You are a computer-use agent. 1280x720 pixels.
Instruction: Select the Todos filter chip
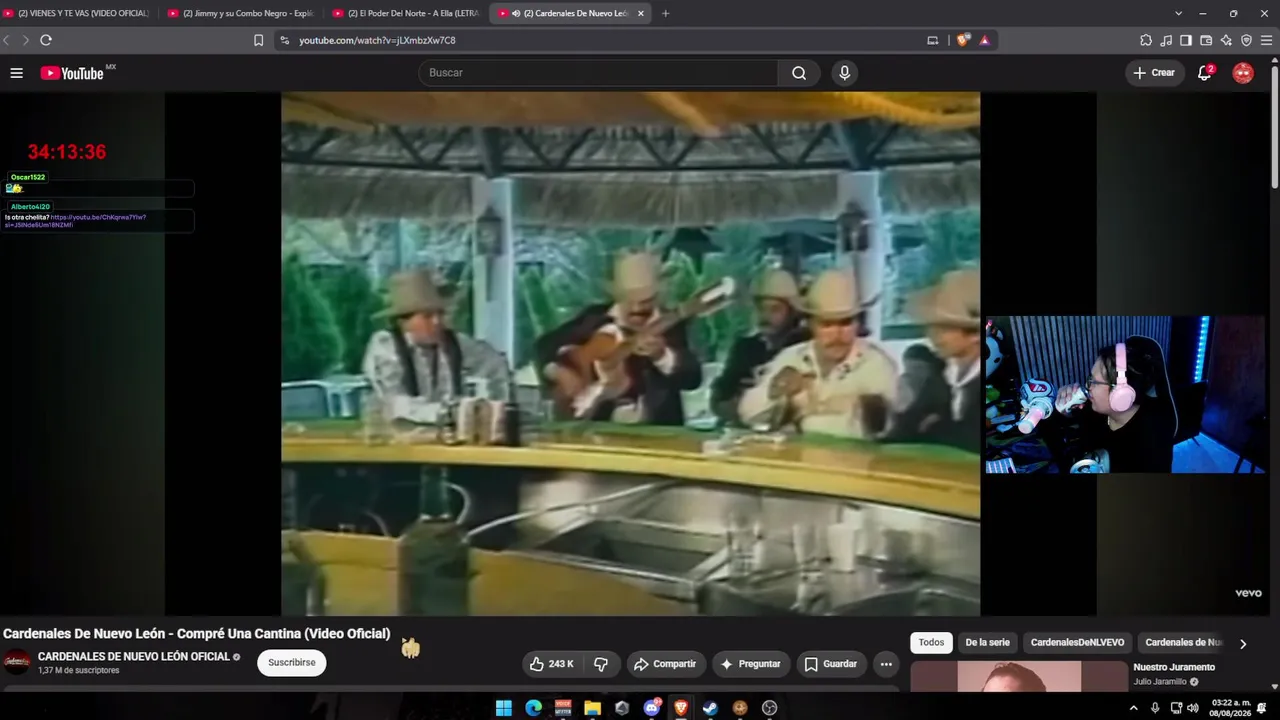(931, 643)
